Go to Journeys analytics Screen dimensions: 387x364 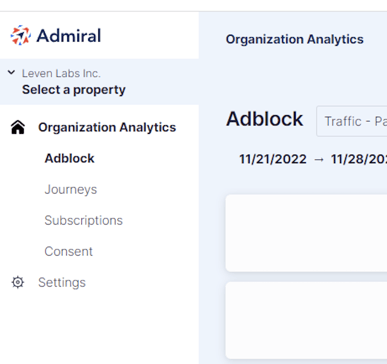point(71,189)
